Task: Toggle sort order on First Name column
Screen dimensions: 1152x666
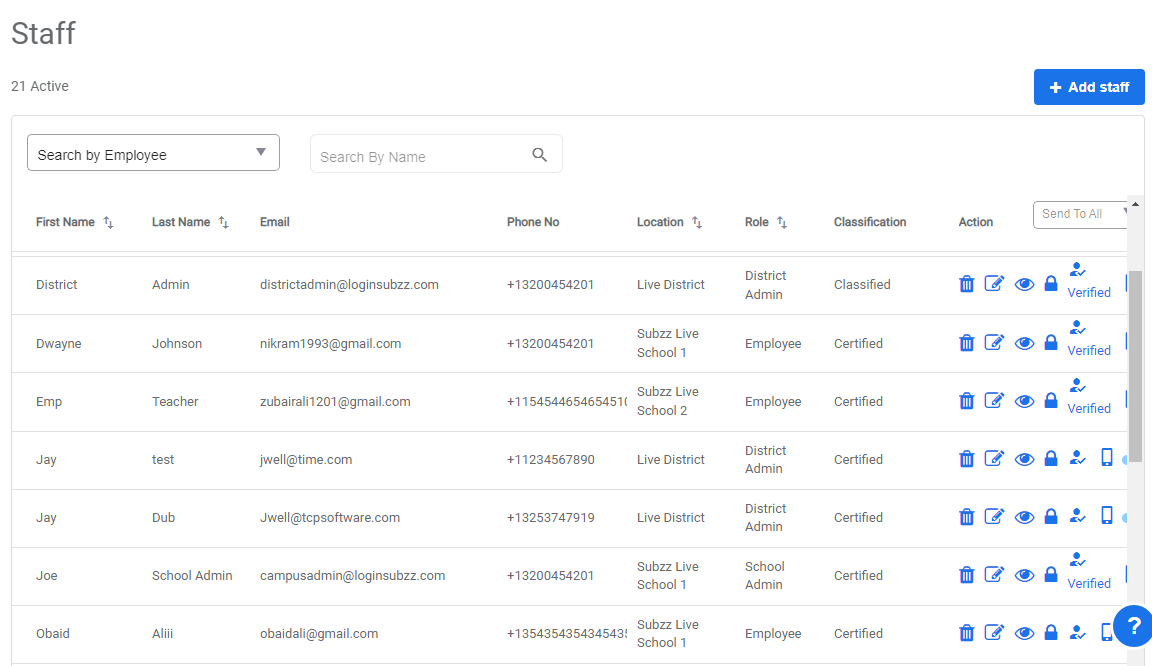Action: click(110, 222)
